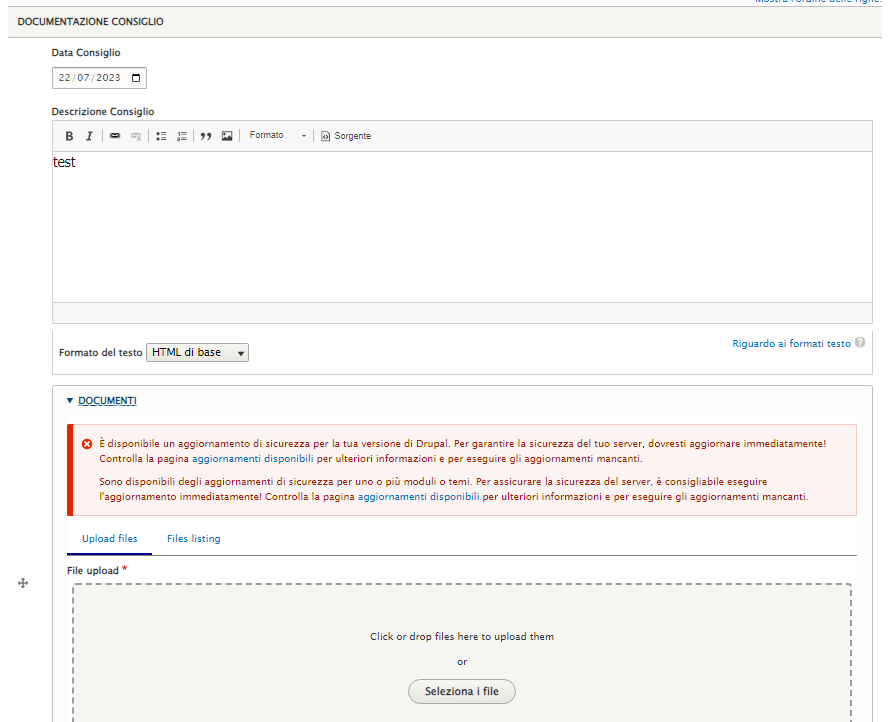
Task: Switch to the Files listing tab
Action: [193, 539]
